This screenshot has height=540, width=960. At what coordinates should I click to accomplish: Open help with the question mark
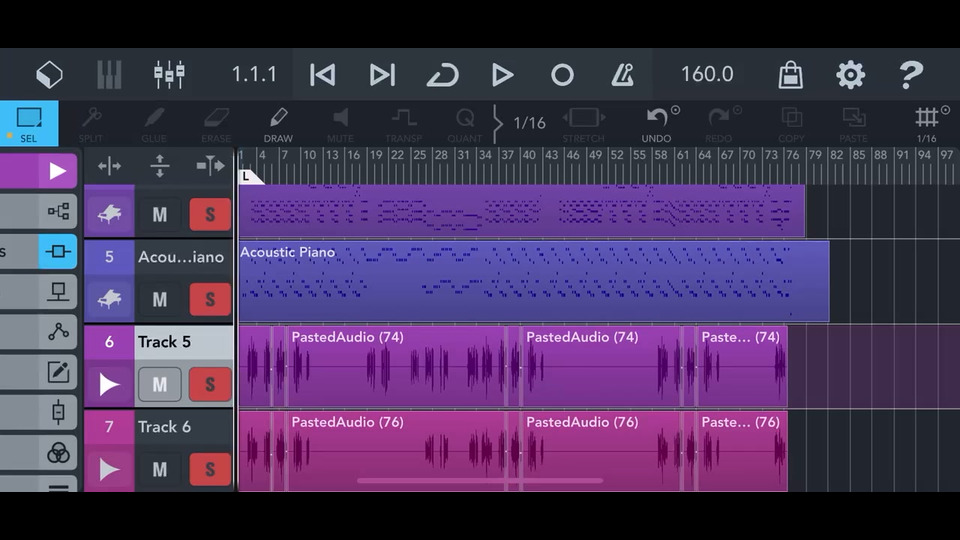pos(910,75)
